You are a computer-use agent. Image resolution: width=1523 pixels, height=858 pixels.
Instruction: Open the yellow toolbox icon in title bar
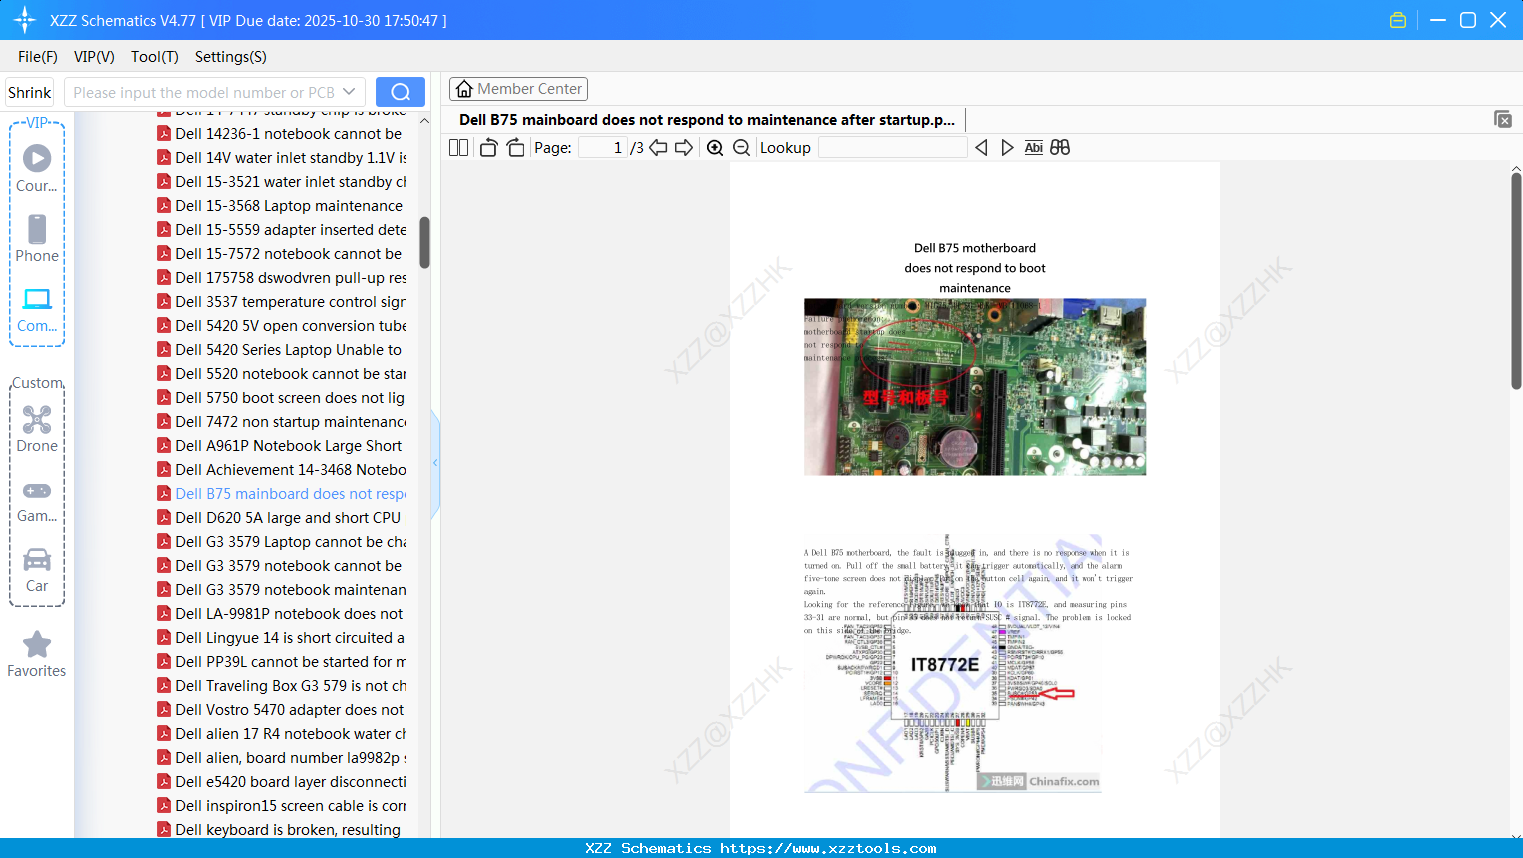[1398, 20]
